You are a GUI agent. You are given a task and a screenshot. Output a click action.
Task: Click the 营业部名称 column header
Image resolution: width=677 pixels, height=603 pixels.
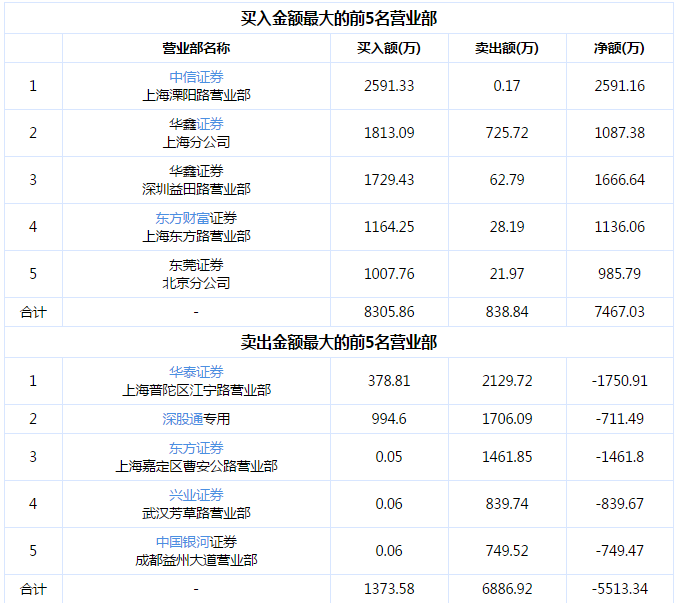(x=196, y=48)
